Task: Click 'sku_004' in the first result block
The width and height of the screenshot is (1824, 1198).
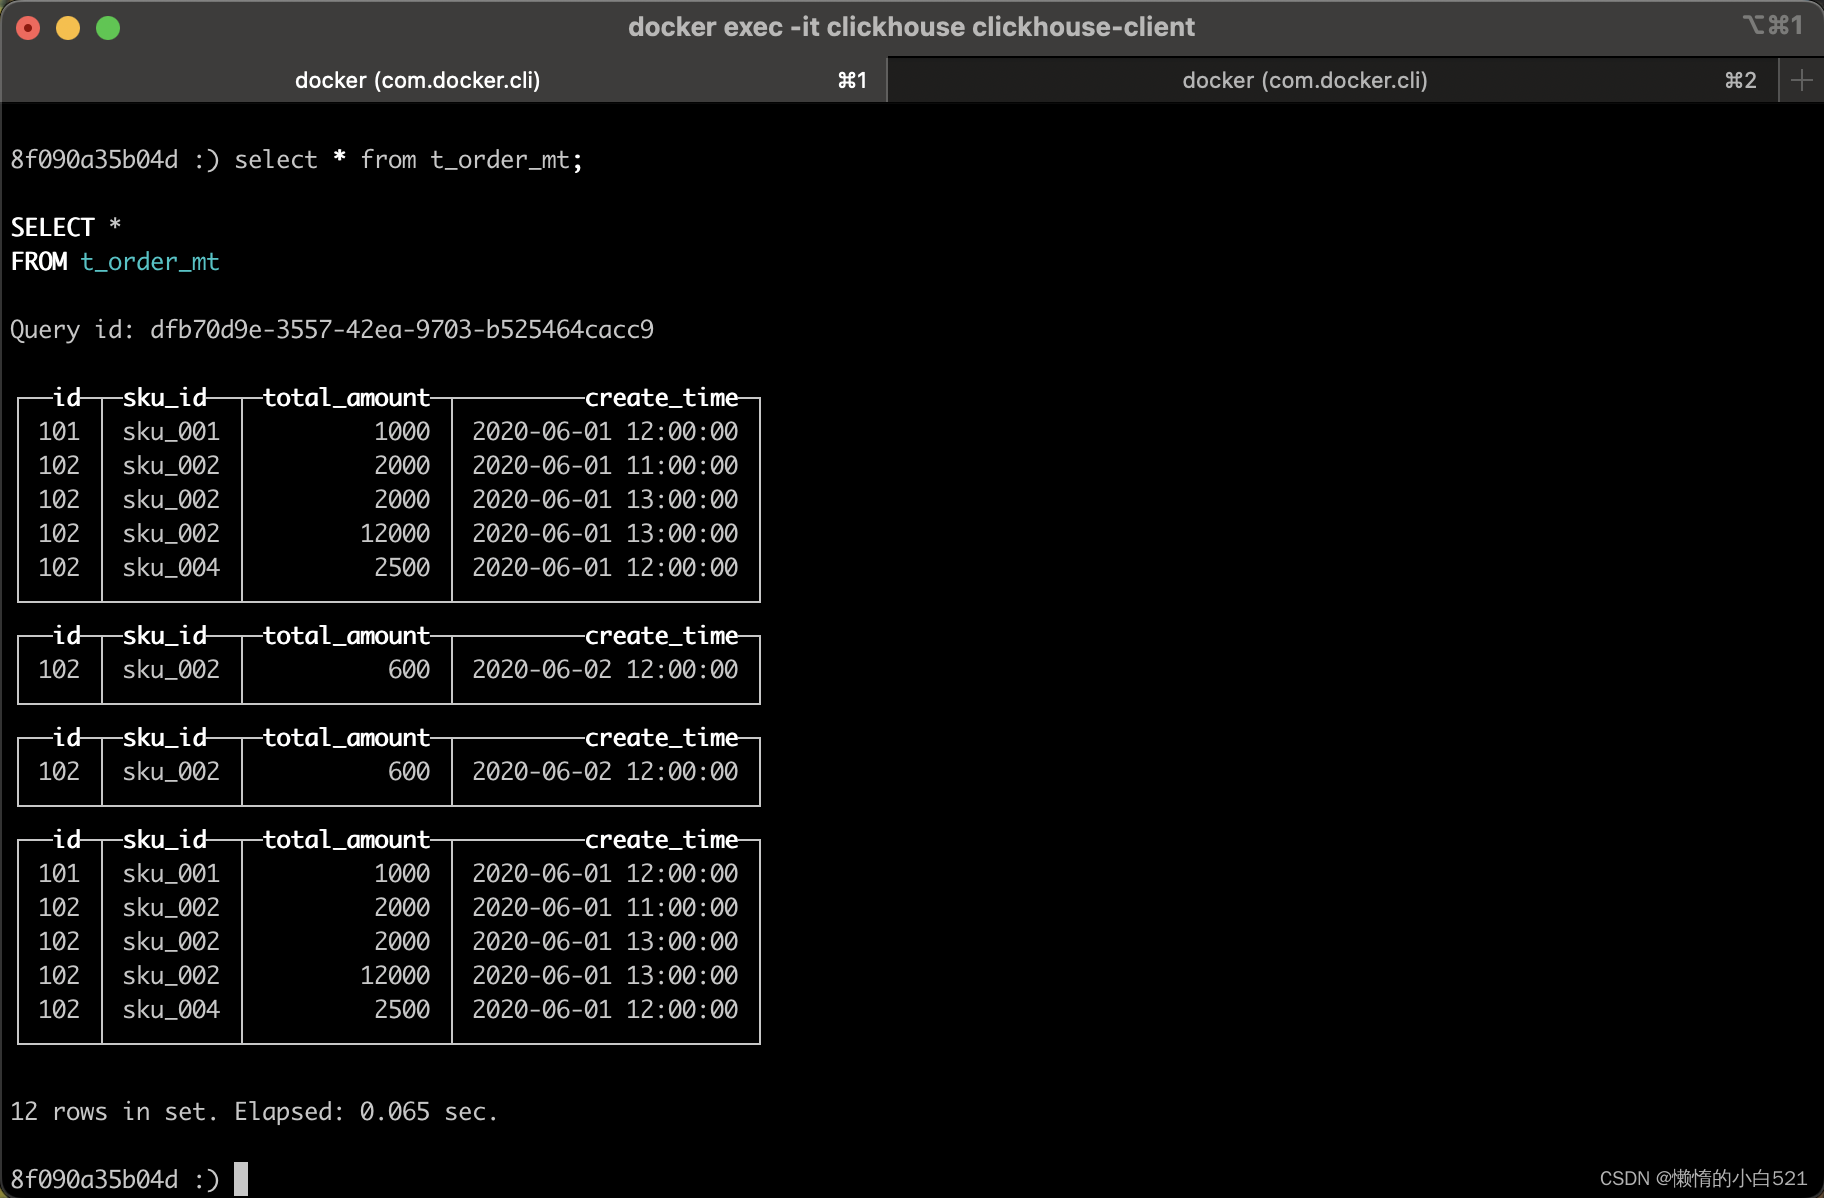Action: coord(171,568)
